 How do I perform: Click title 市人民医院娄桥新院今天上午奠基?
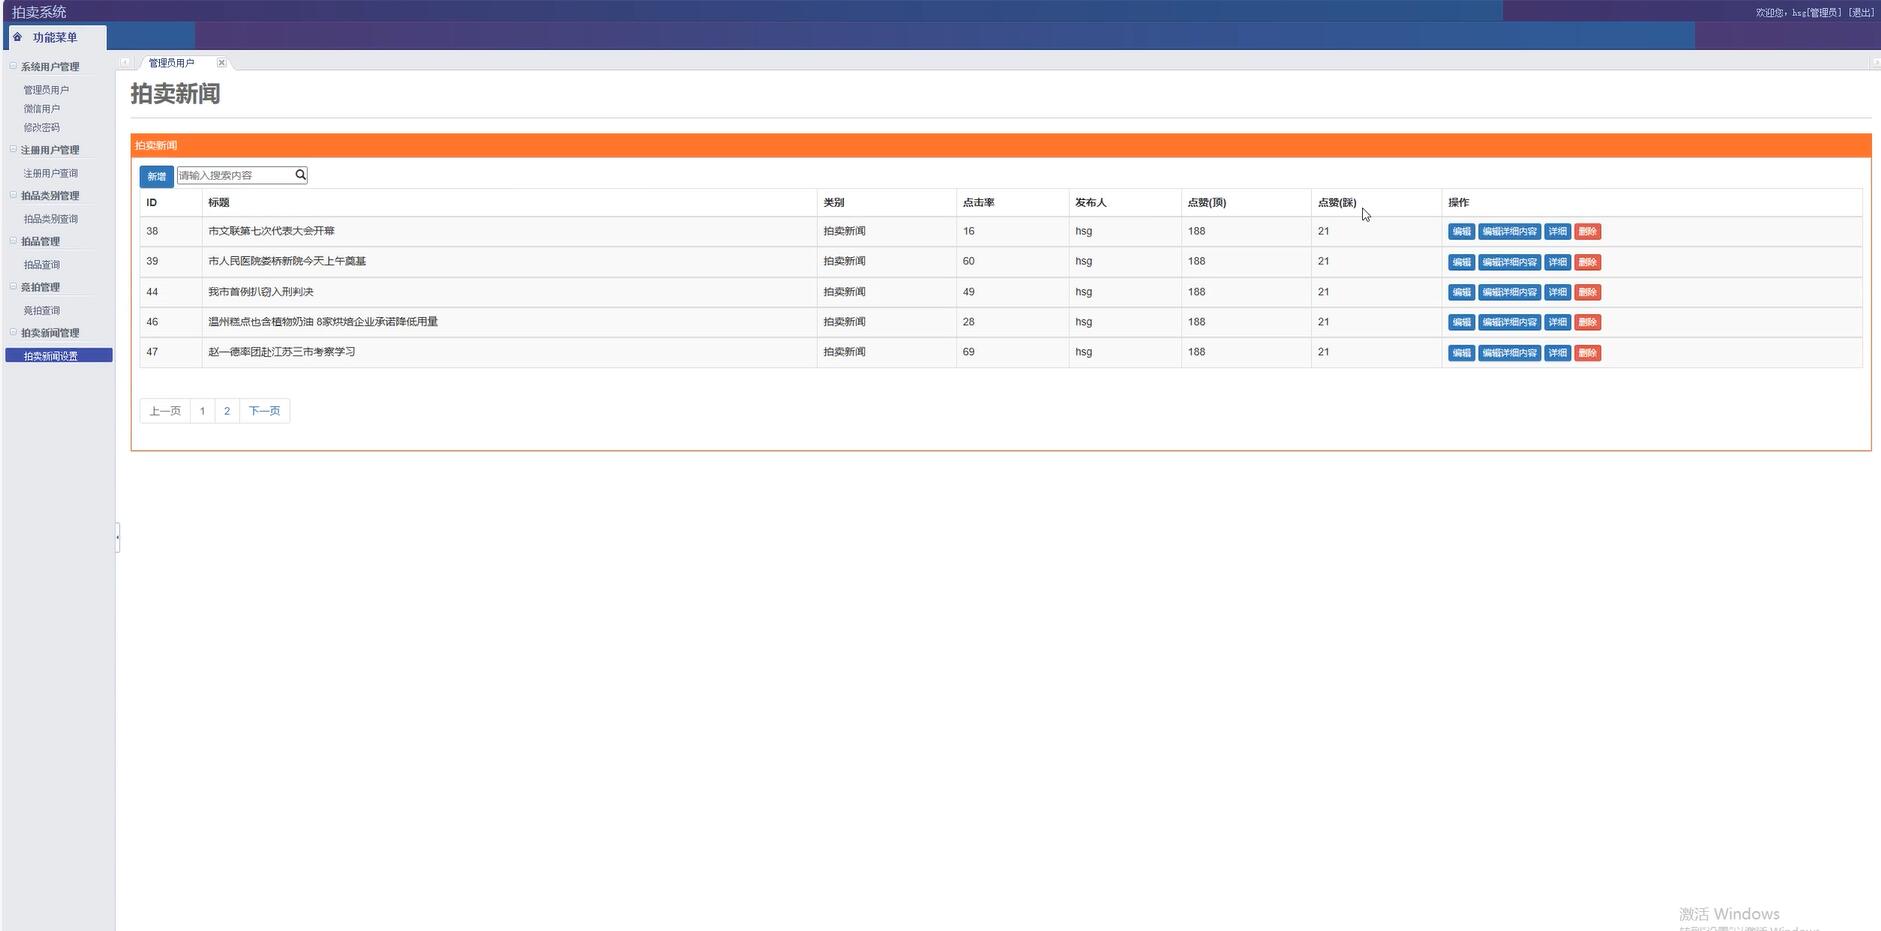point(287,261)
